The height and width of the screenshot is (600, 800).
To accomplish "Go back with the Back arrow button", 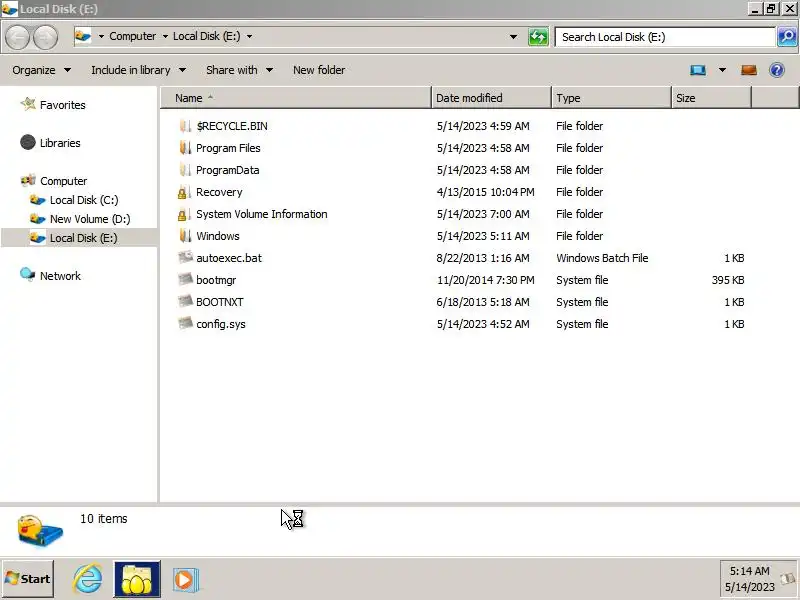I will click(17, 37).
